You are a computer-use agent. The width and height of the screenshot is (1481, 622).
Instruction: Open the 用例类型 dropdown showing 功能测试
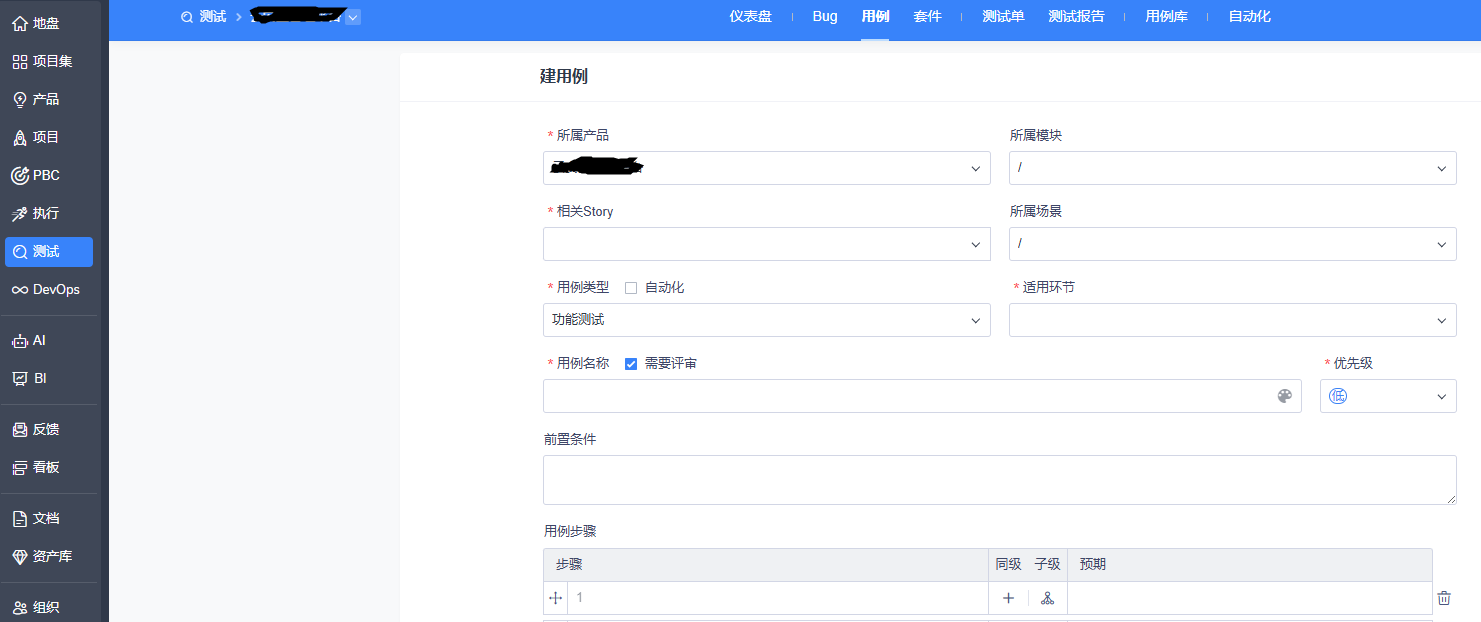click(767, 320)
